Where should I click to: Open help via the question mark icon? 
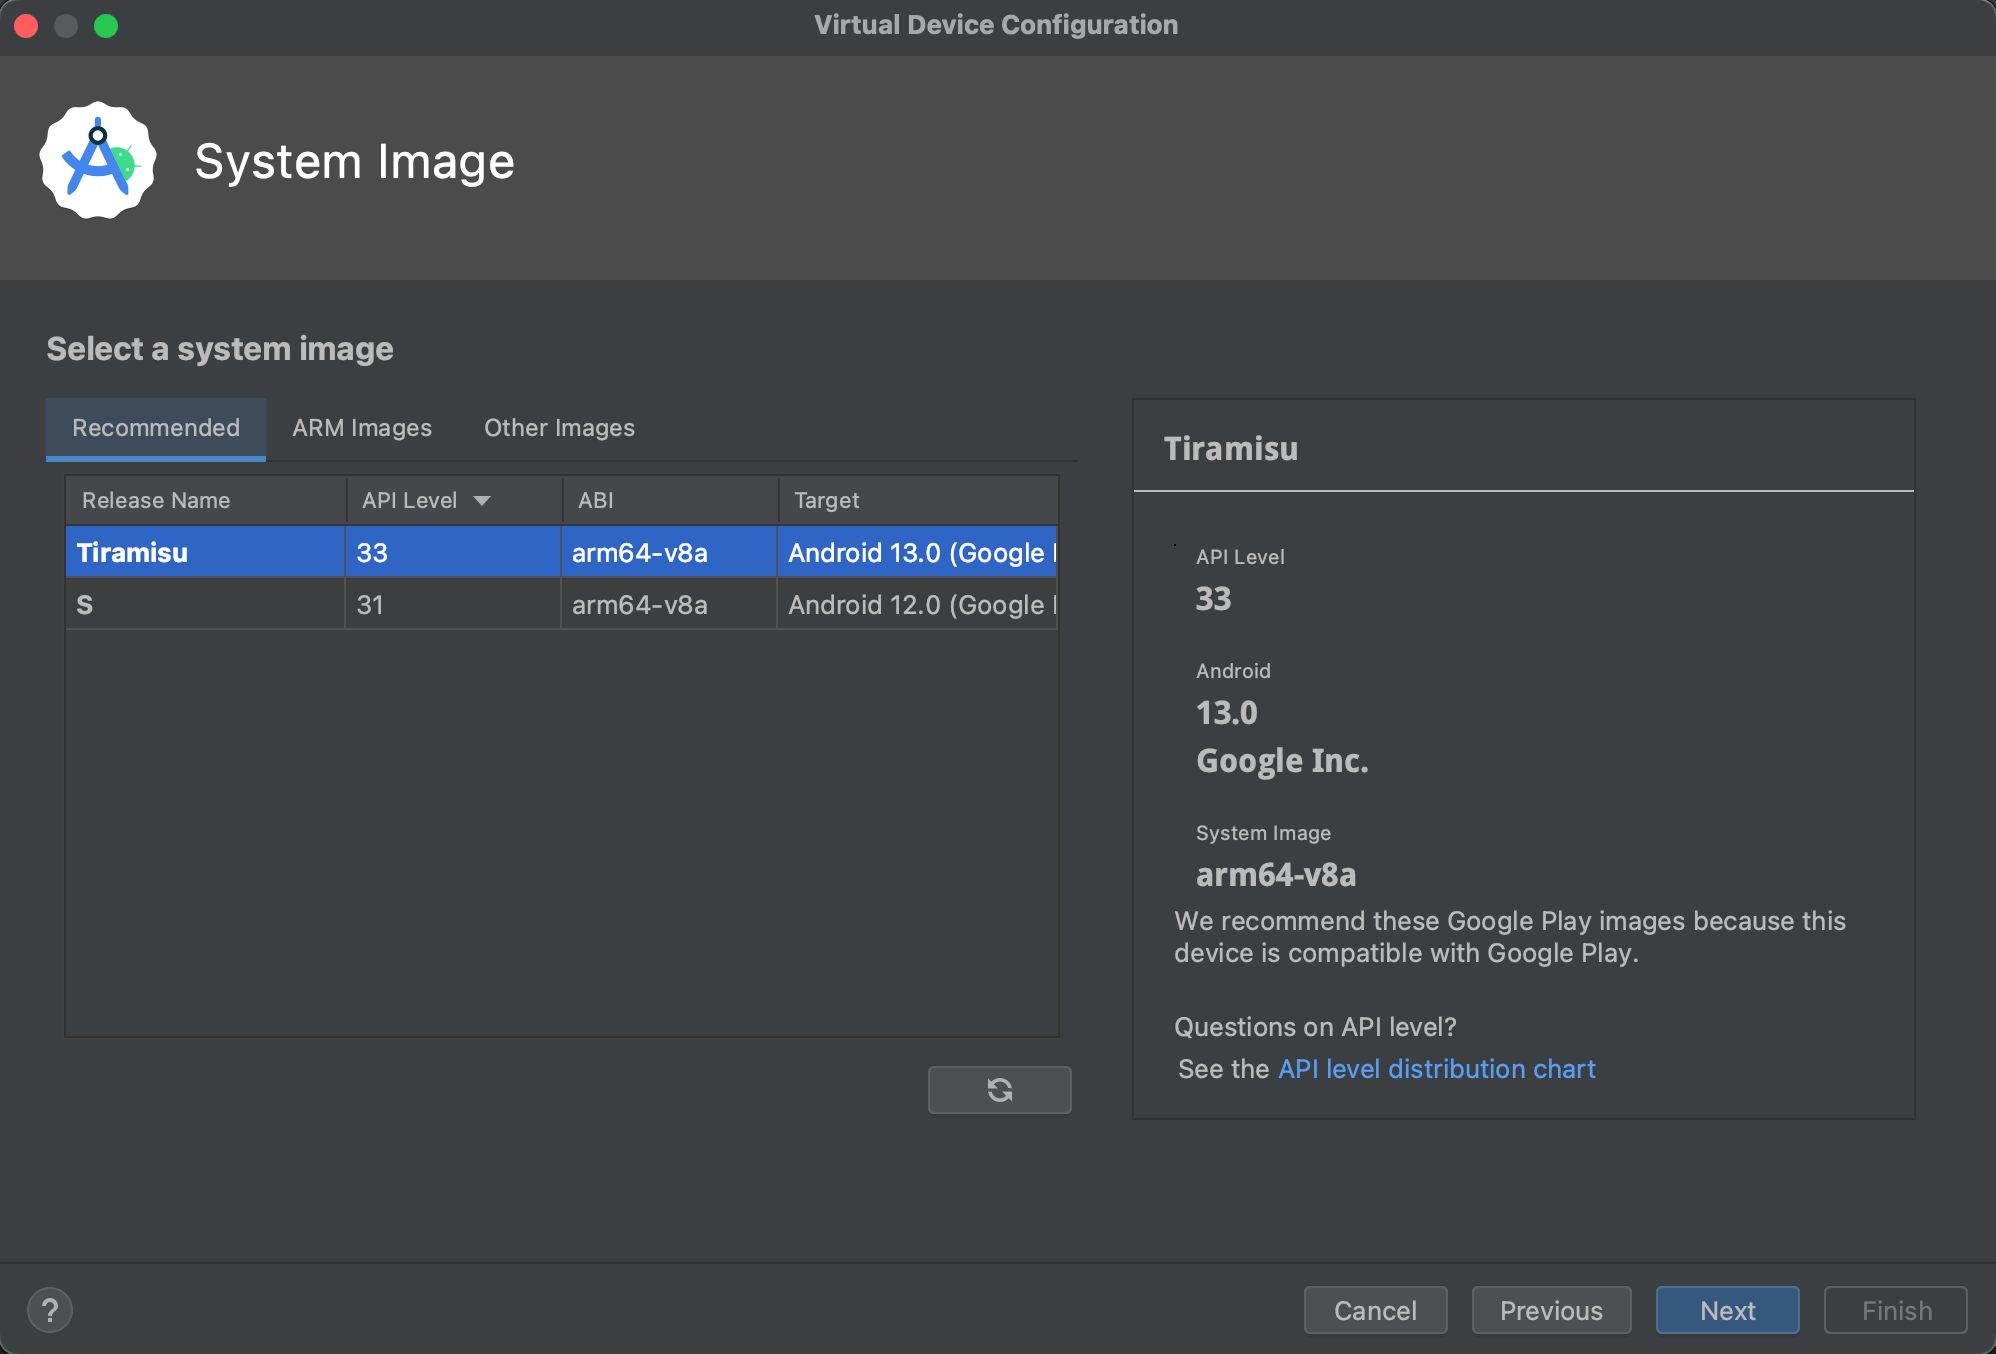pos(50,1310)
